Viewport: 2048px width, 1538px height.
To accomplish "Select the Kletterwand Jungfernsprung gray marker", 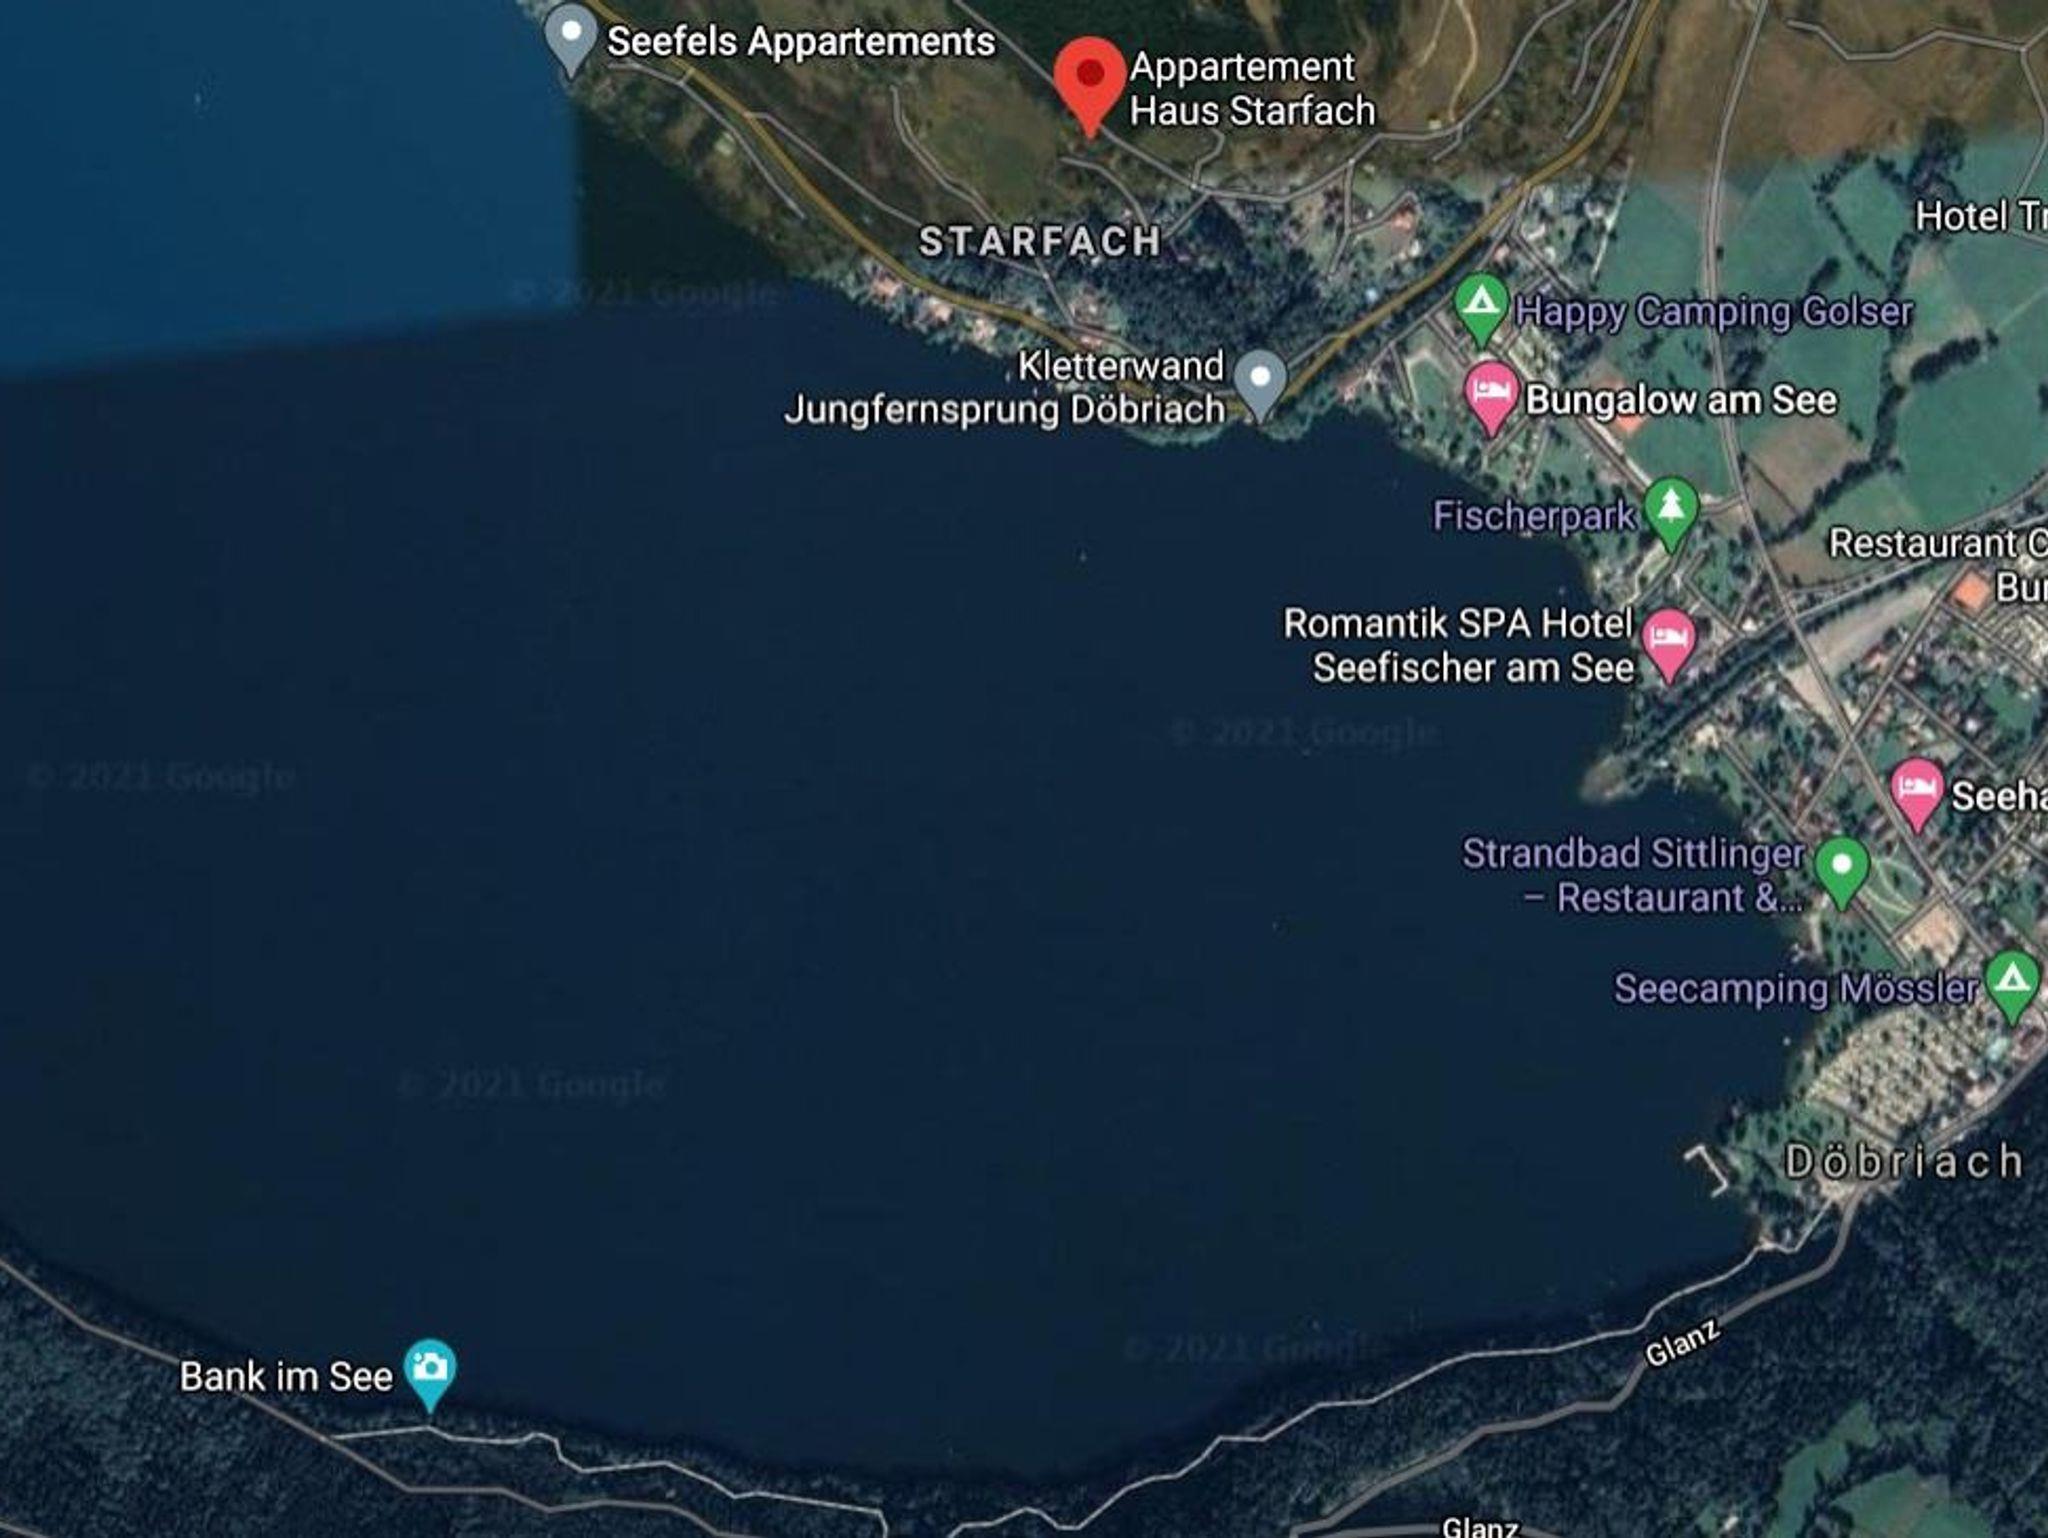I will click(x=1260, y=380).
